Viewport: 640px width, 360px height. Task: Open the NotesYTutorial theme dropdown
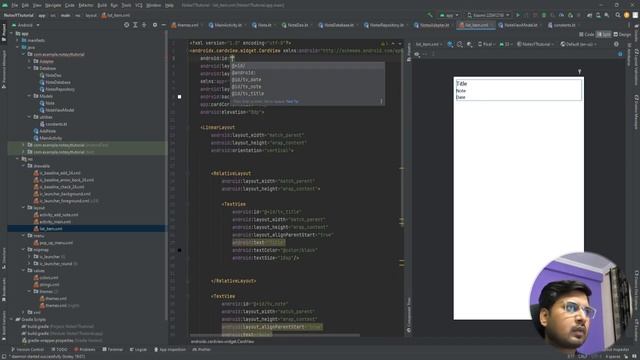coord(535,44)
